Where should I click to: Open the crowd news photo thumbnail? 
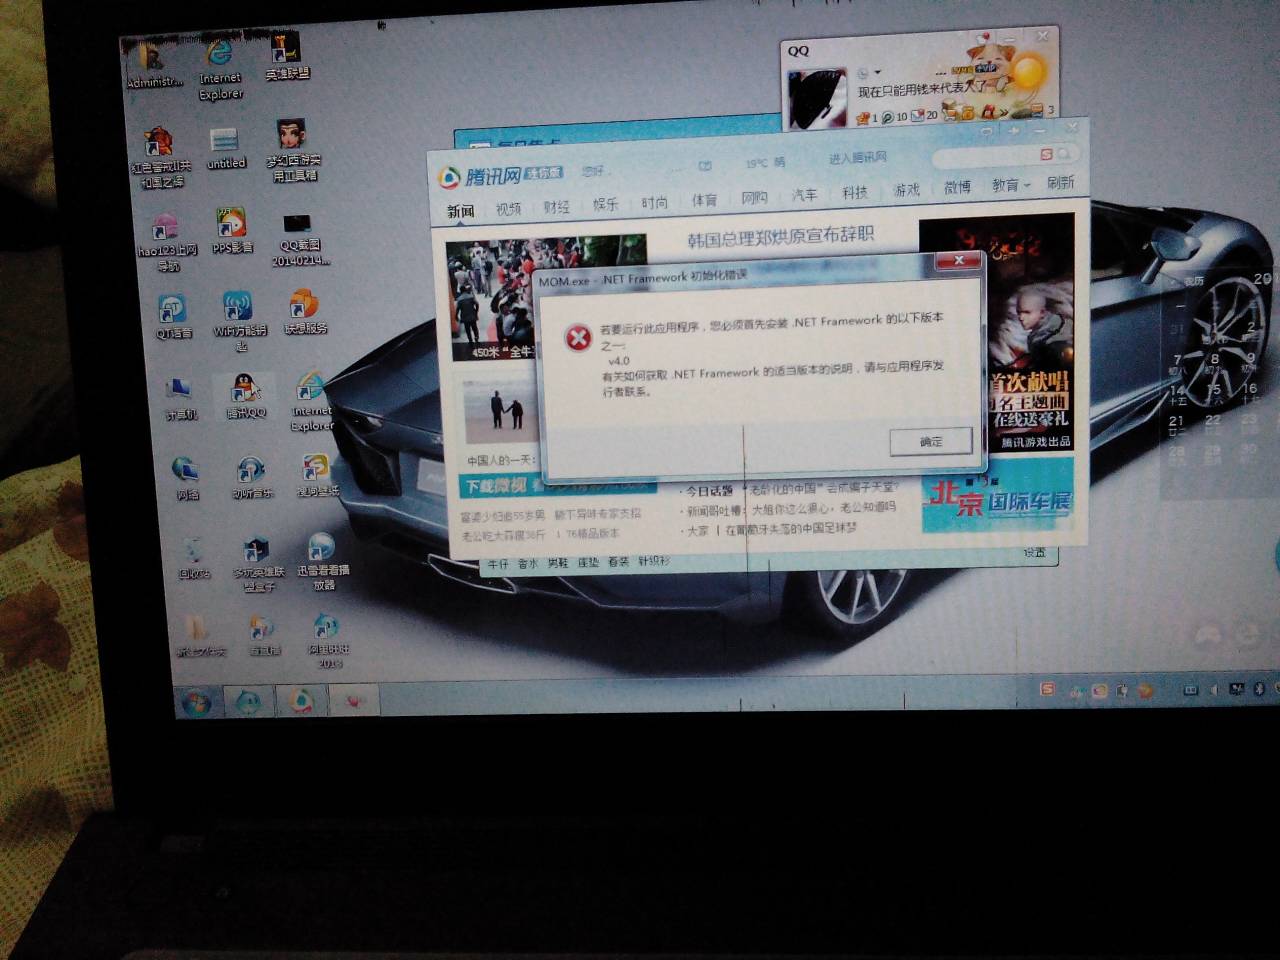tap(546, 298)
